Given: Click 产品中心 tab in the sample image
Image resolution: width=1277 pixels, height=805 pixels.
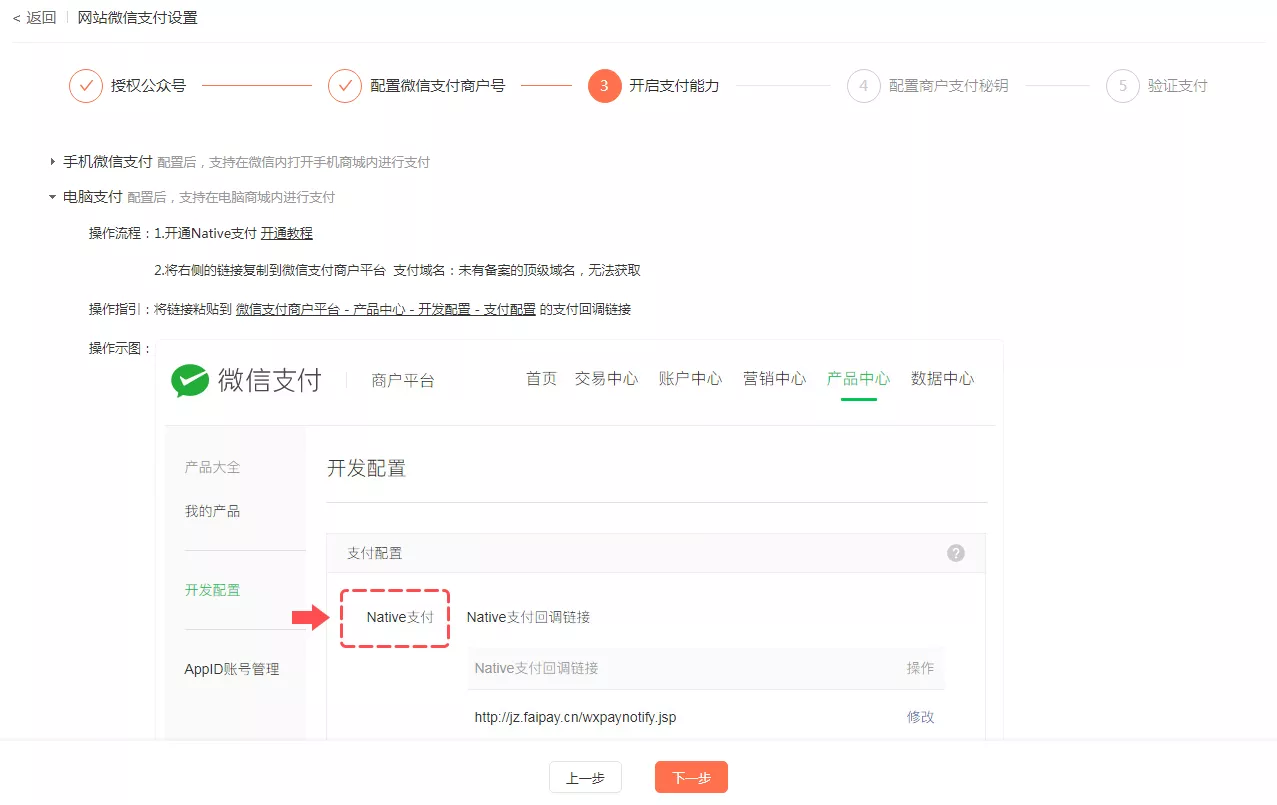Looking at the screenshot, I should [858, 378].
